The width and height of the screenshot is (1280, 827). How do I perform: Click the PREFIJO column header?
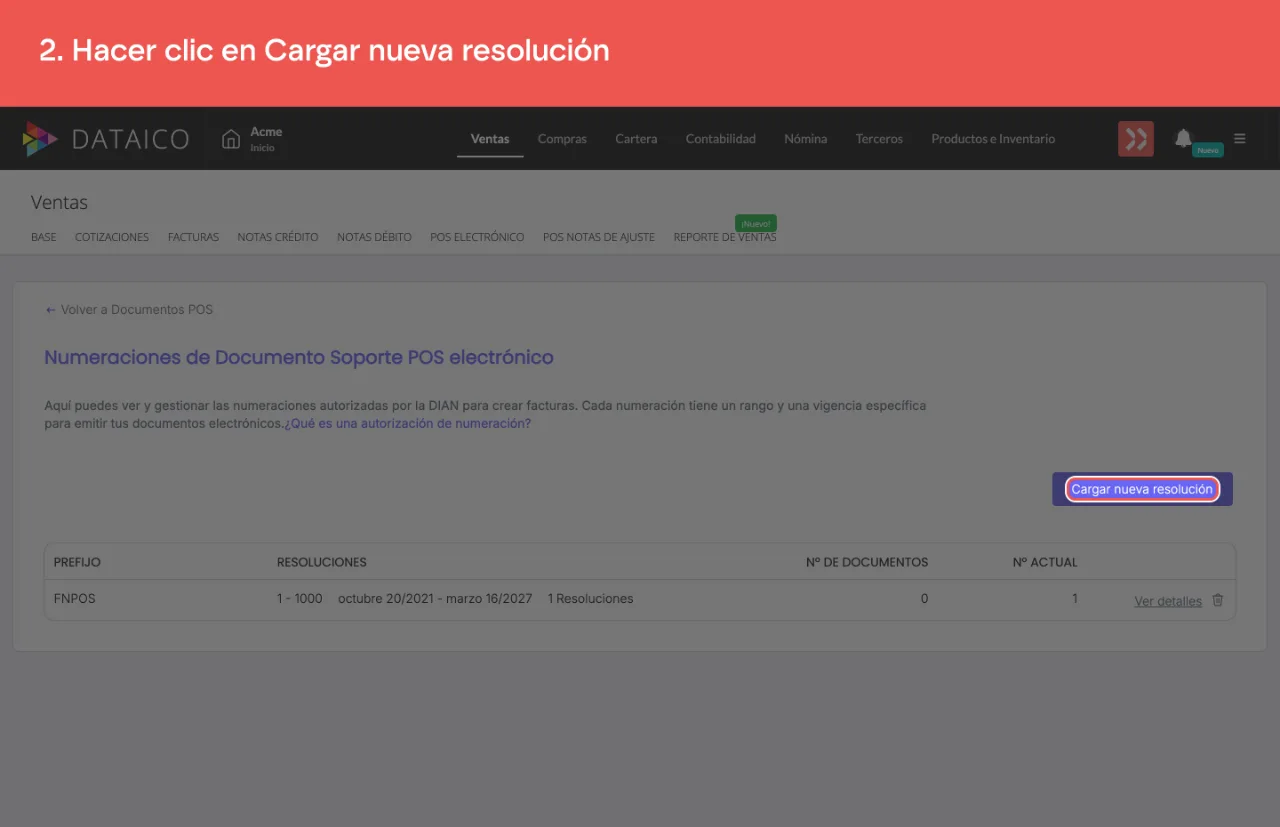77,562
